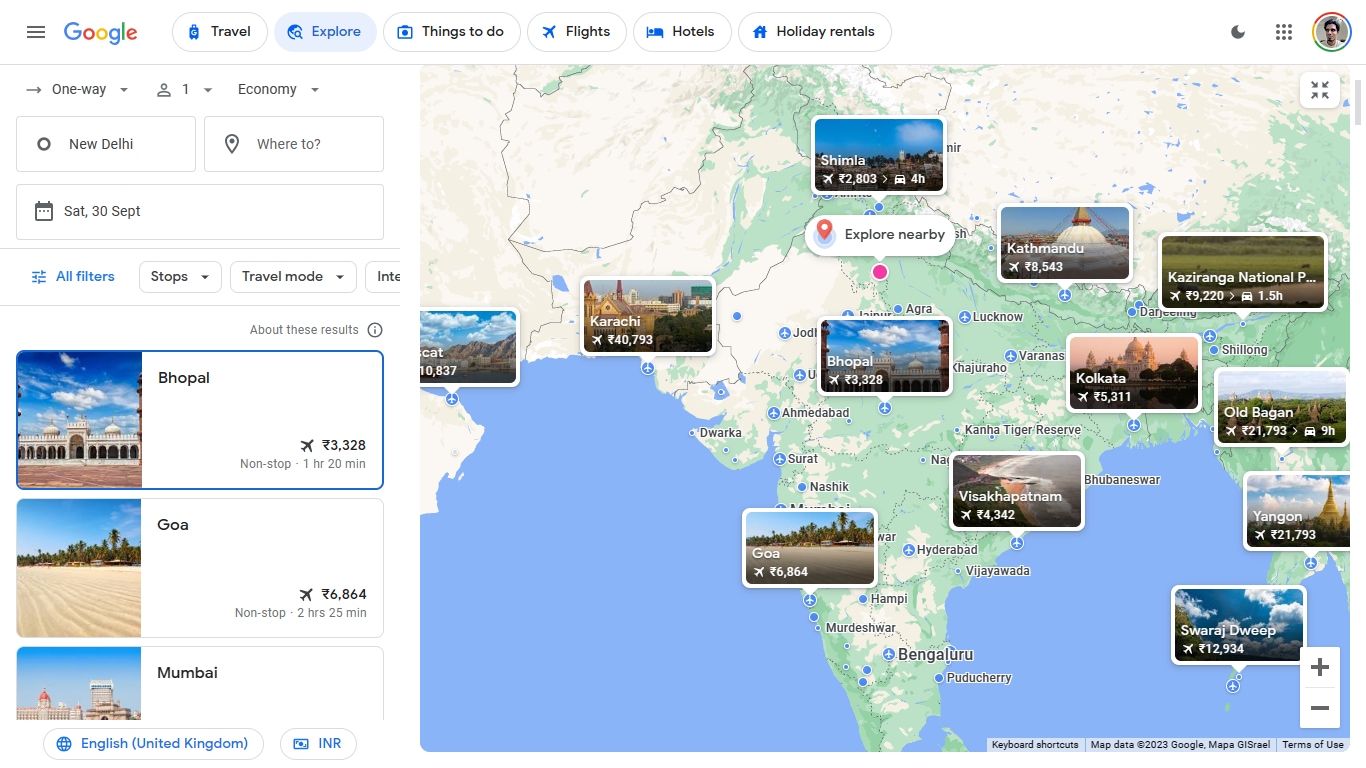Viewport: 1366px width, 768px height.
Task: Change currency via the INR button
Action: pyautogui.click(x=318, y=743)
